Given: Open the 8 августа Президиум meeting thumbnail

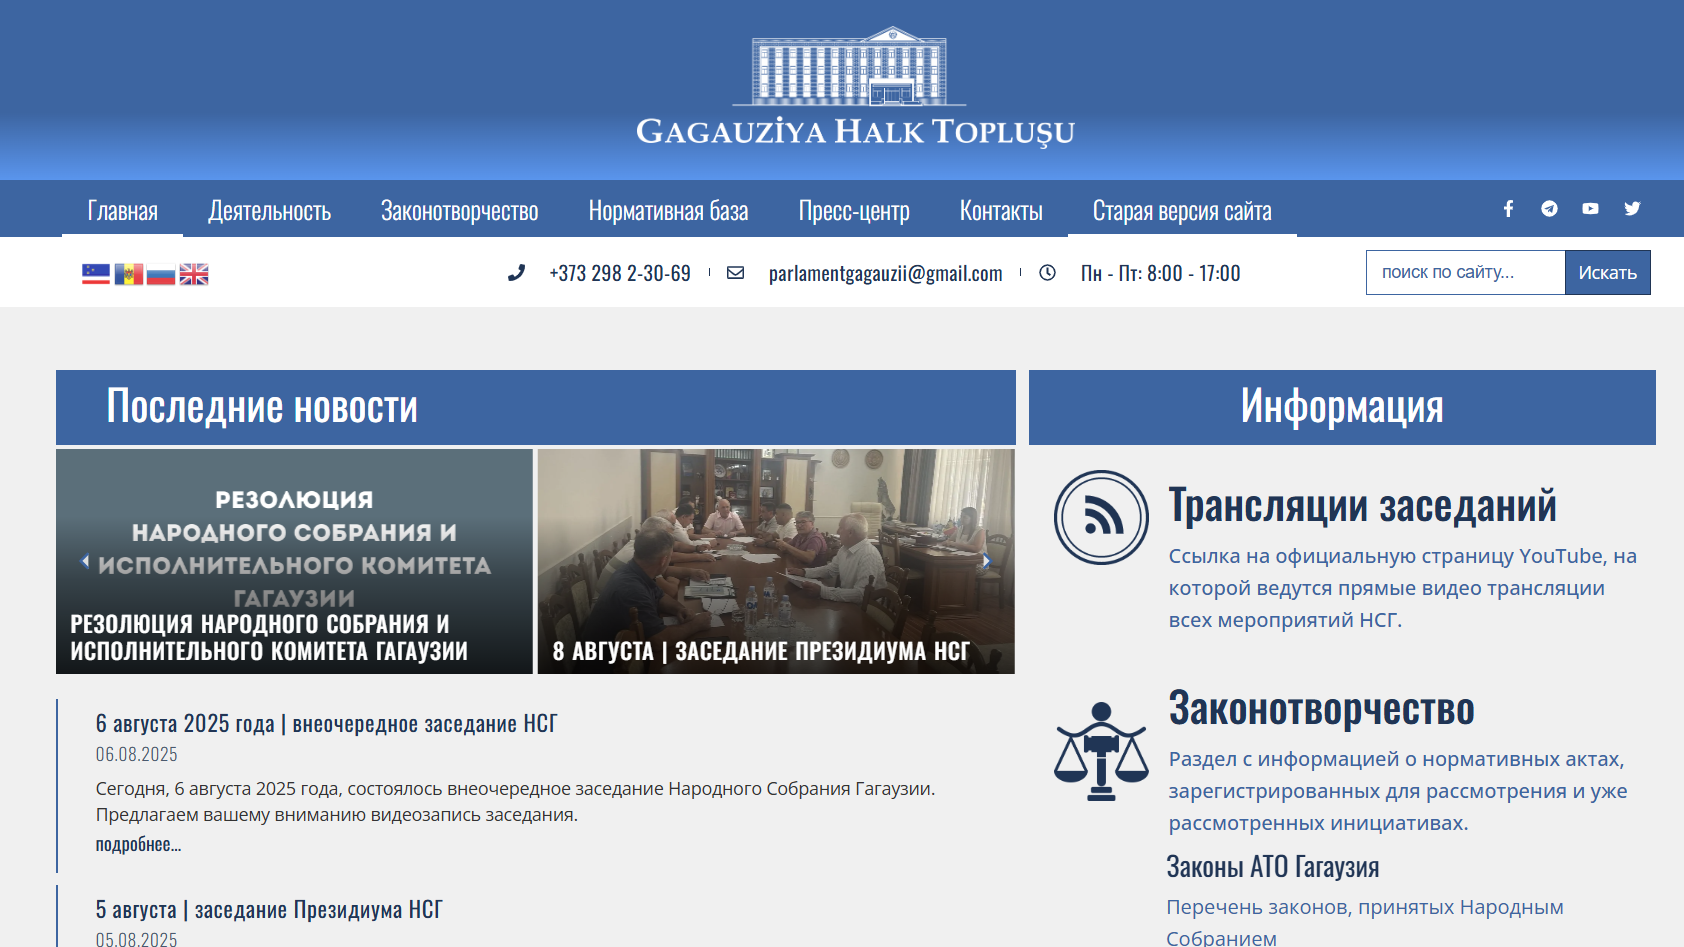Looking at the screenshot, I should [x=776, y=561].
